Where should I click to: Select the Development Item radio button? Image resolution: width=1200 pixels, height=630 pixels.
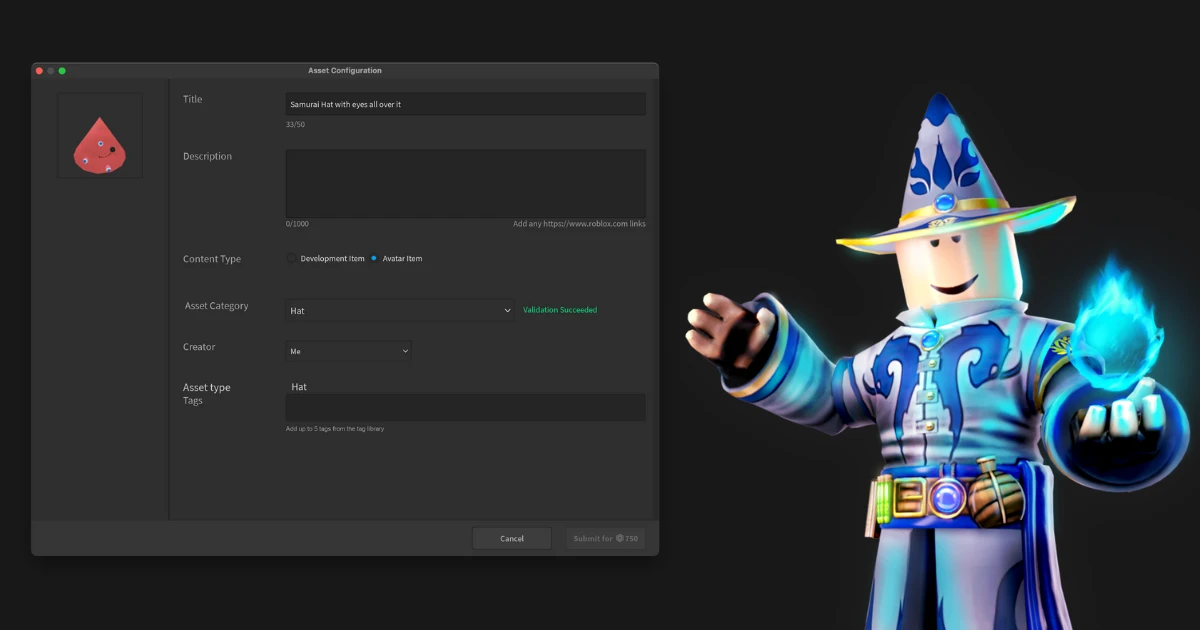(291, 258)
